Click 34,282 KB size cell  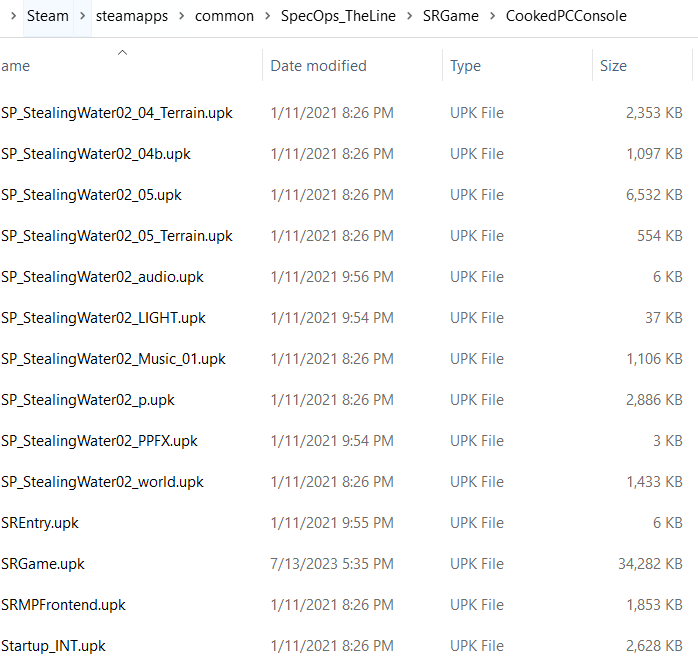coord(650,564)
